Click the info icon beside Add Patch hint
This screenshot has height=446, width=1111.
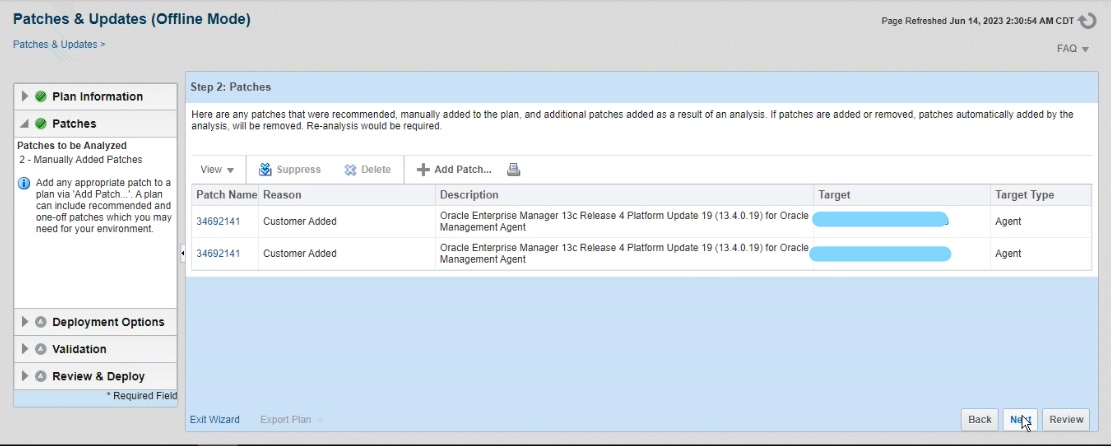23,184
